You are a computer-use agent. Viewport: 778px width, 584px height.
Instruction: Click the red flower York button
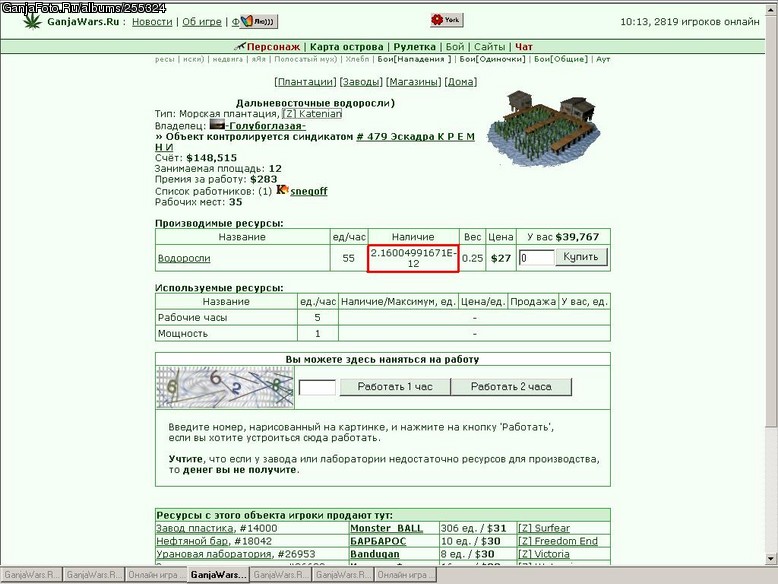(447, 20)
